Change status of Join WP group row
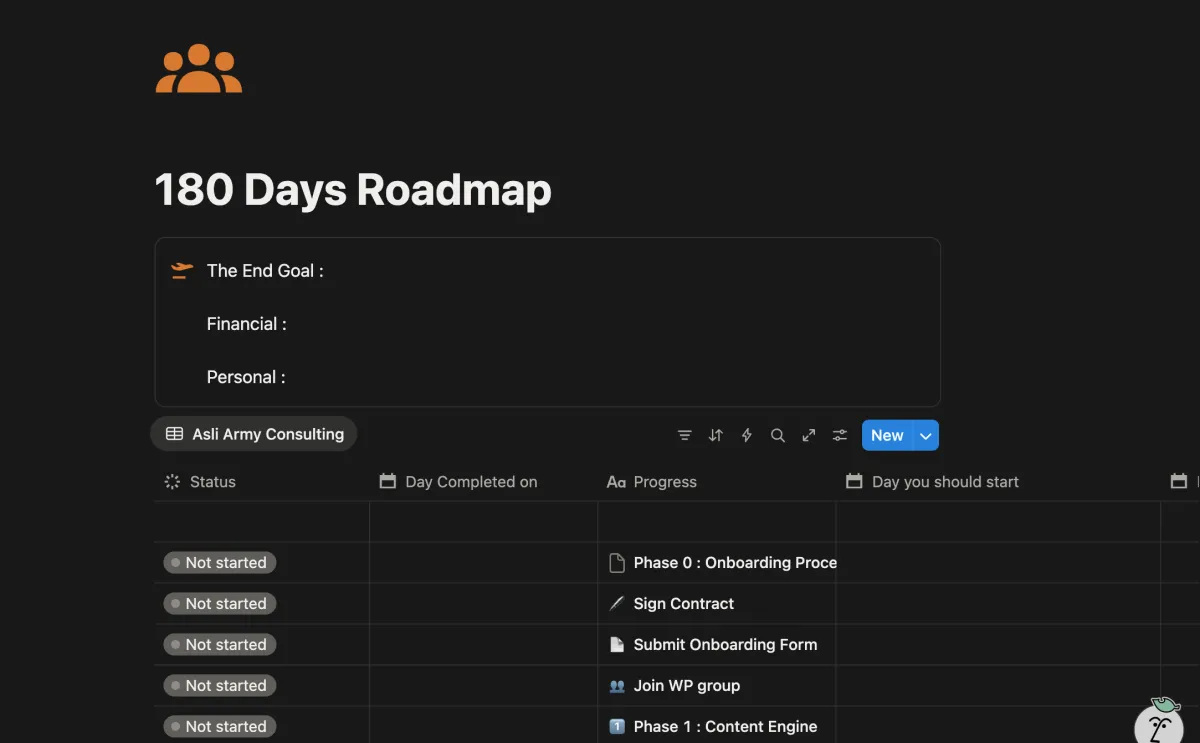Screen dimensions: 1200x743 click(x=220, y=686)
